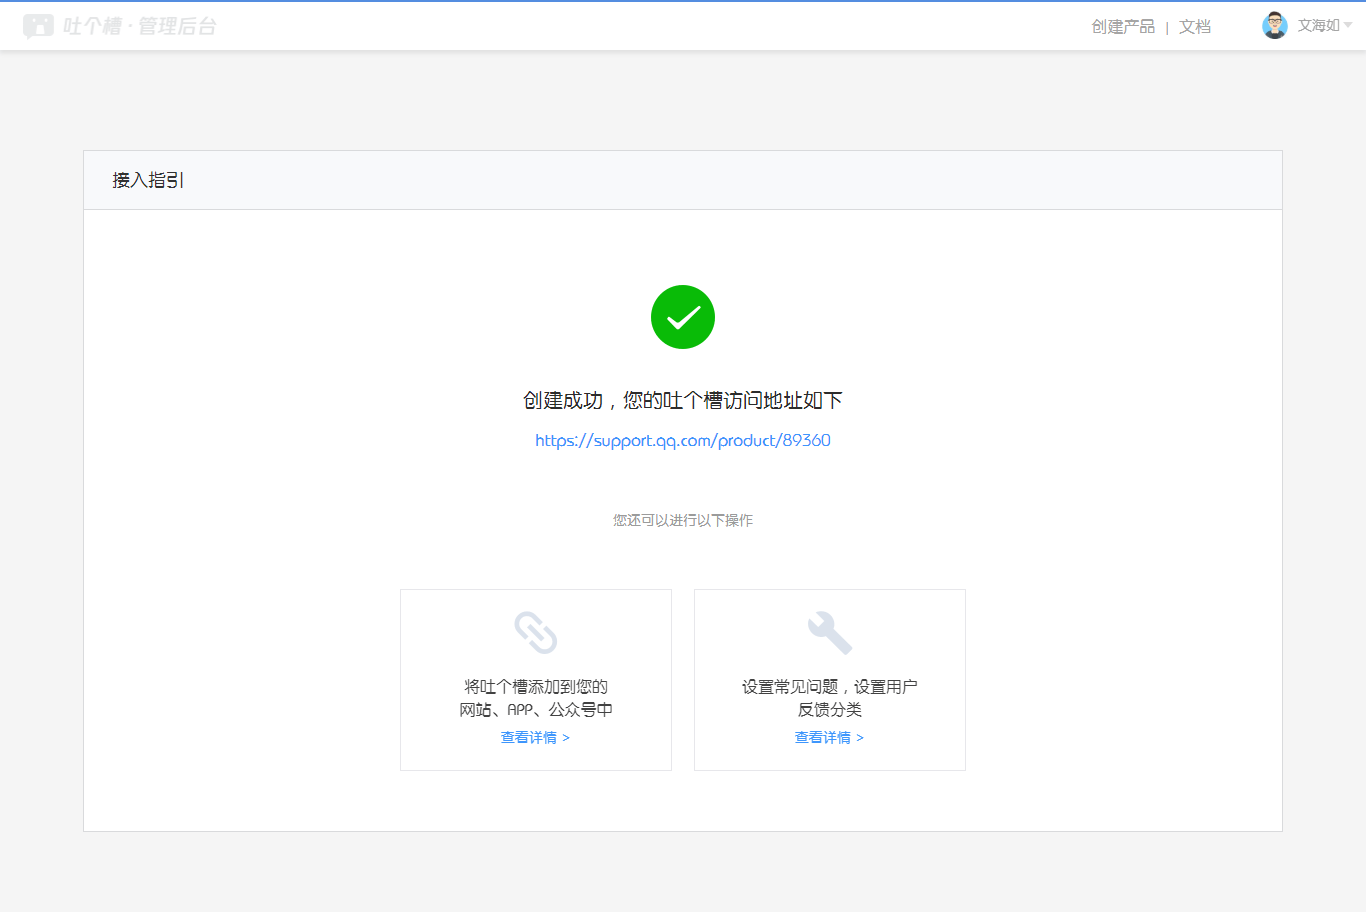
Task: Click the wrench settings icon
Action: 830,633
